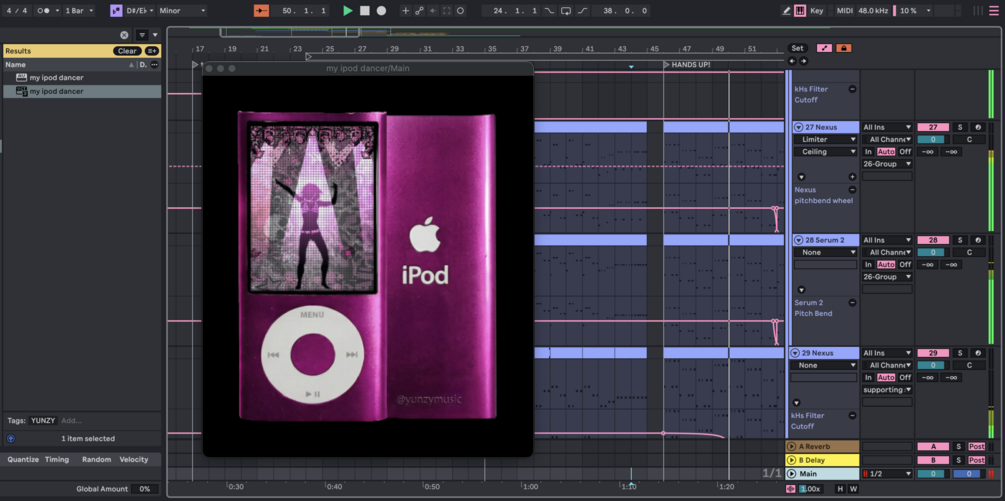Click the MIDI Arrangement Overdub plus icon

coord(405,11)
